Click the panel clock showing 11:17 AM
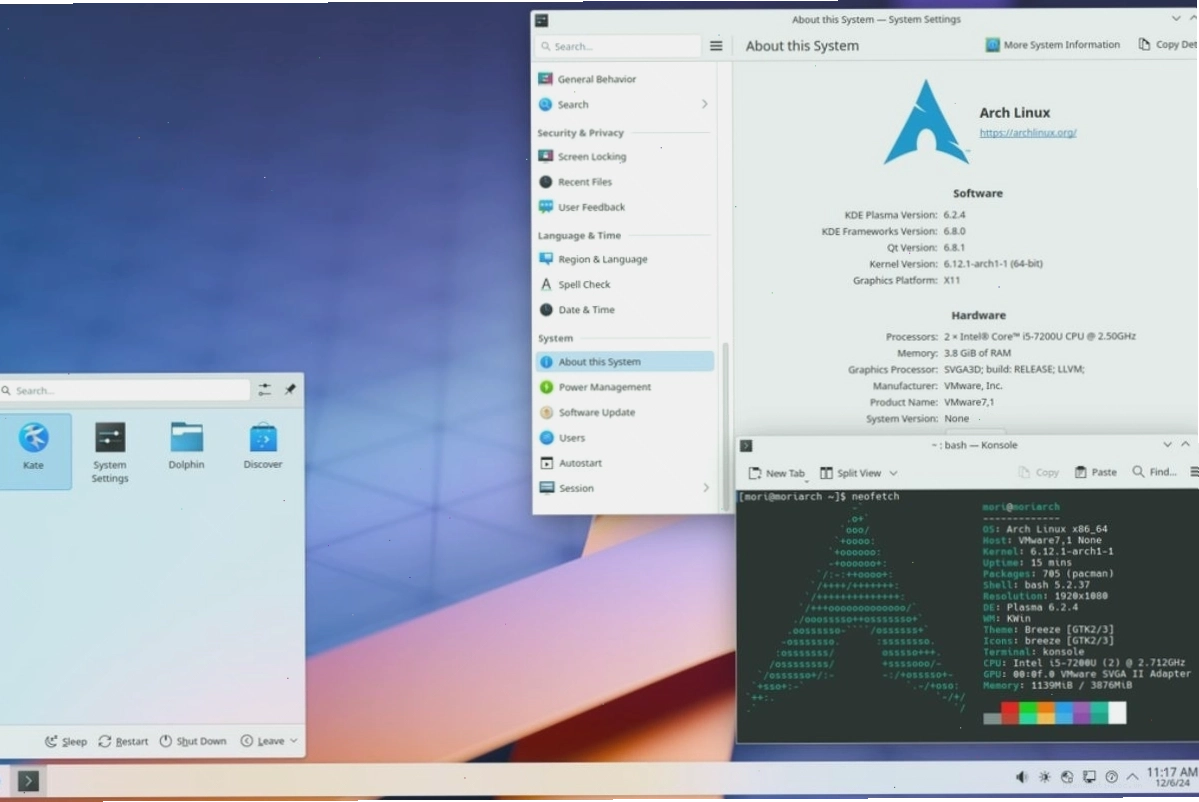This screenshot has width=1199, height=802. pos(1171,777)
